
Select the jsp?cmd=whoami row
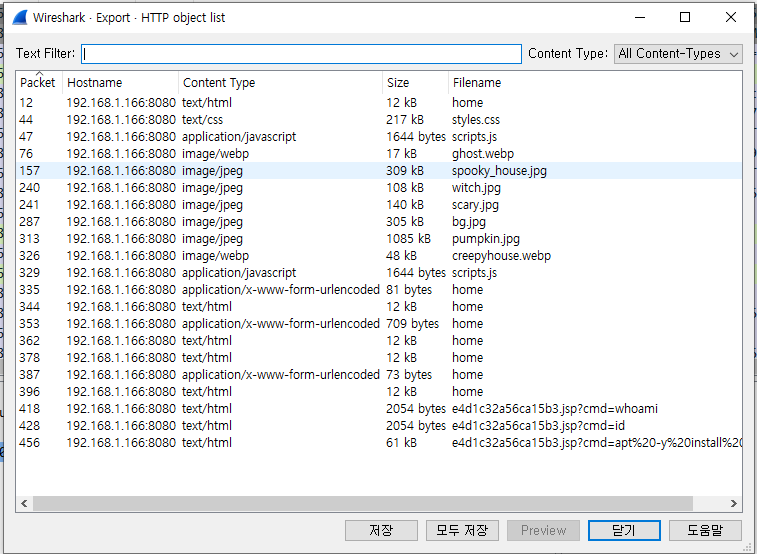coord(379,408)
